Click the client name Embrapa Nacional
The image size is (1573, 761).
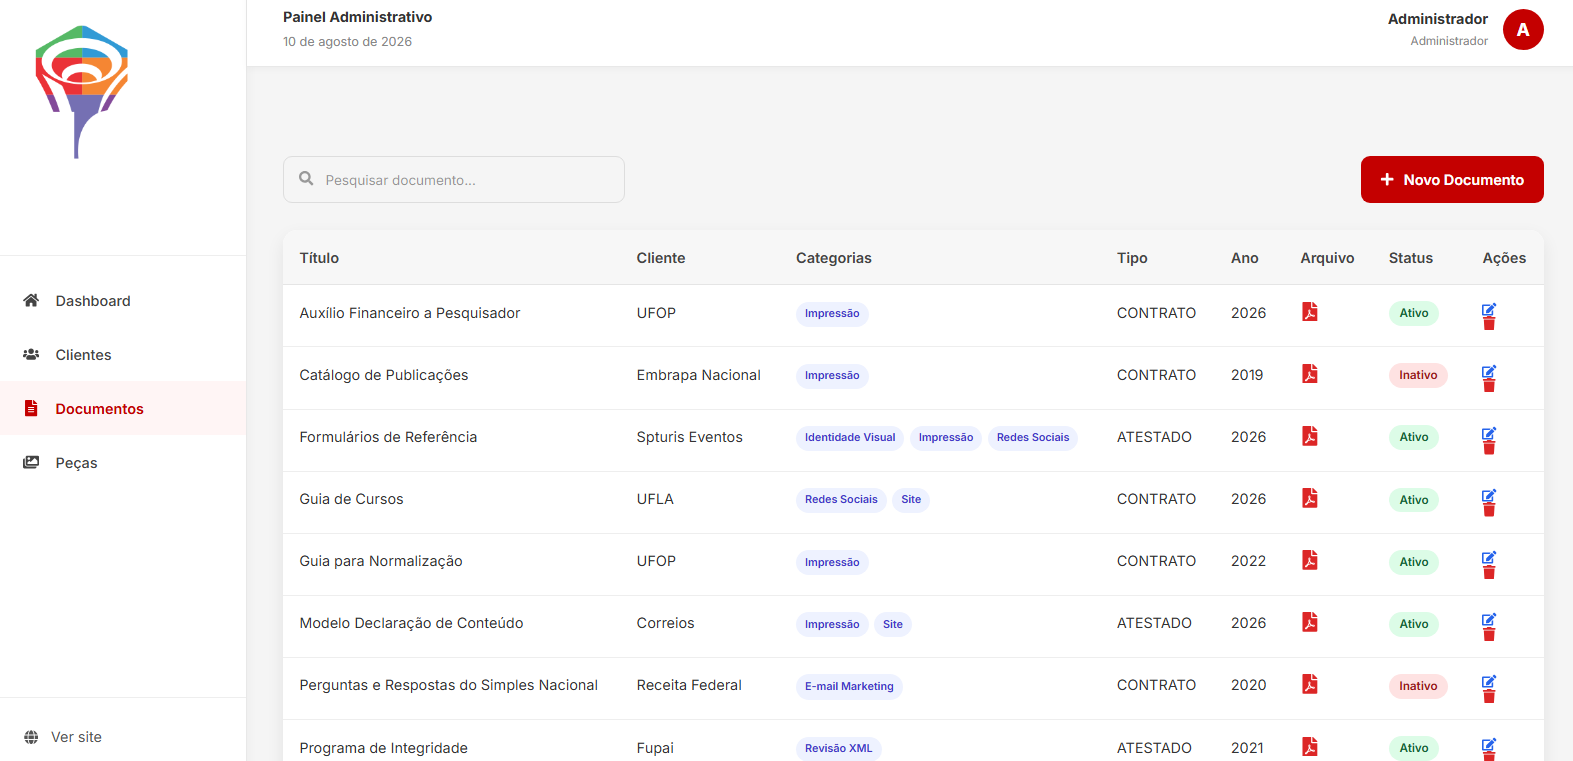(x=698, y=375)
